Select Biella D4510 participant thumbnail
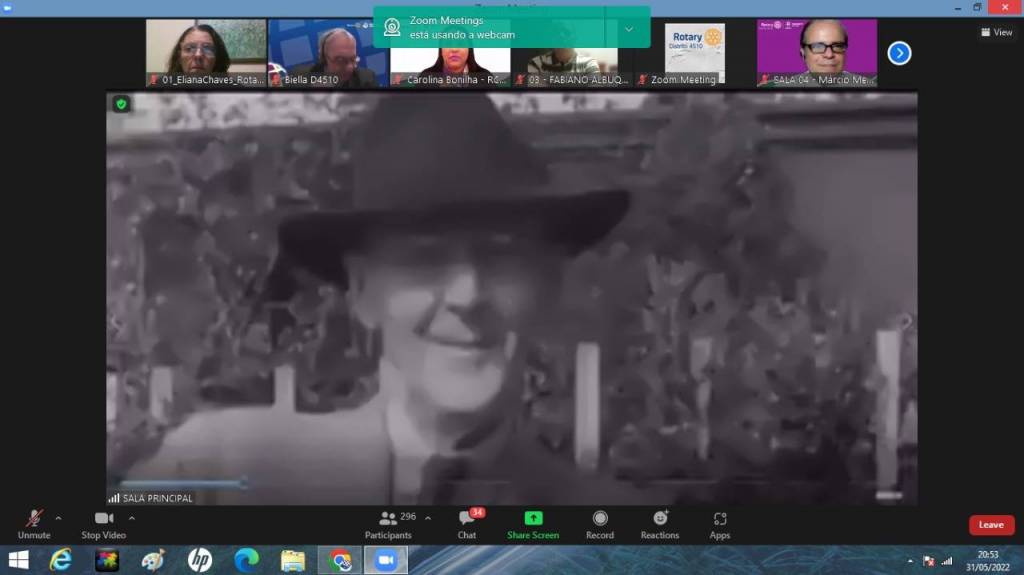 click(x=328, y=52)
